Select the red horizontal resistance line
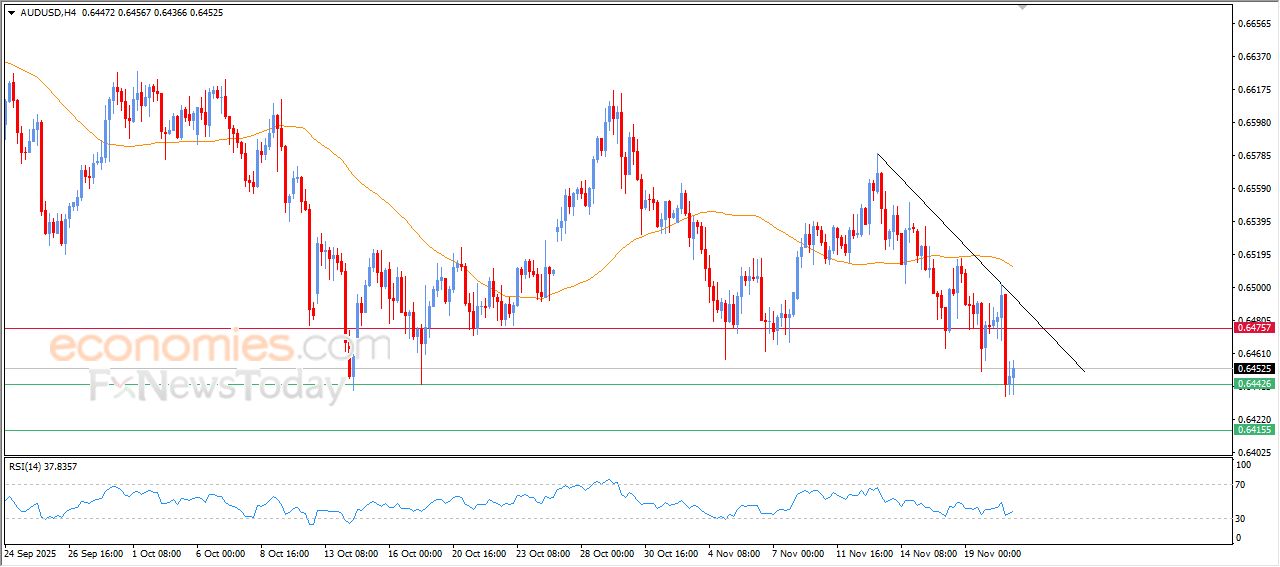This screenshot has width=1280, height=567. pyautogui.click(x=600, y=328)
